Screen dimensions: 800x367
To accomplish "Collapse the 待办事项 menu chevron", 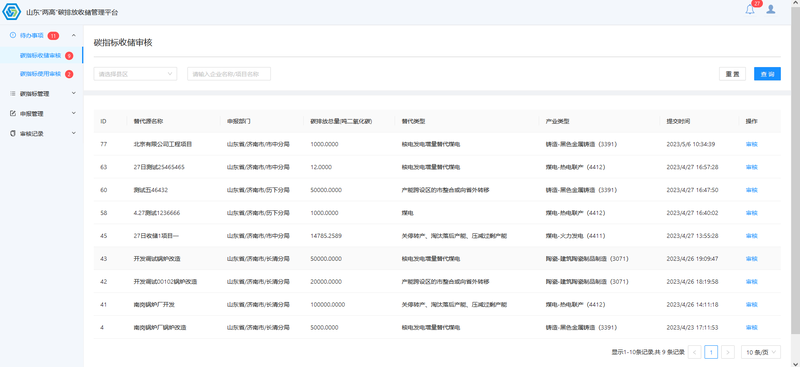I will point(73,35).
